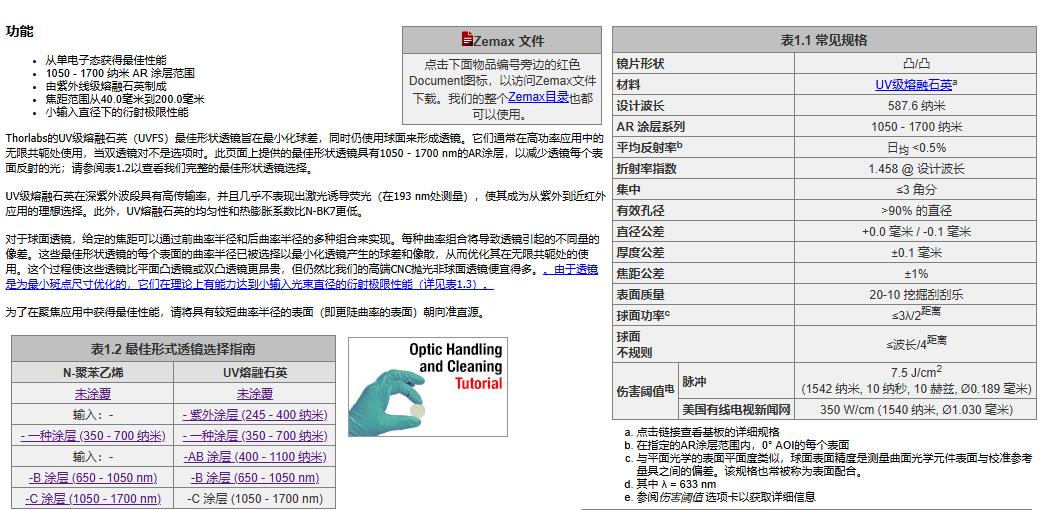Click the 表1.1 常见规格 table title
The width and height of the screenshot is (1047, 510).
[x=824, y=40]
